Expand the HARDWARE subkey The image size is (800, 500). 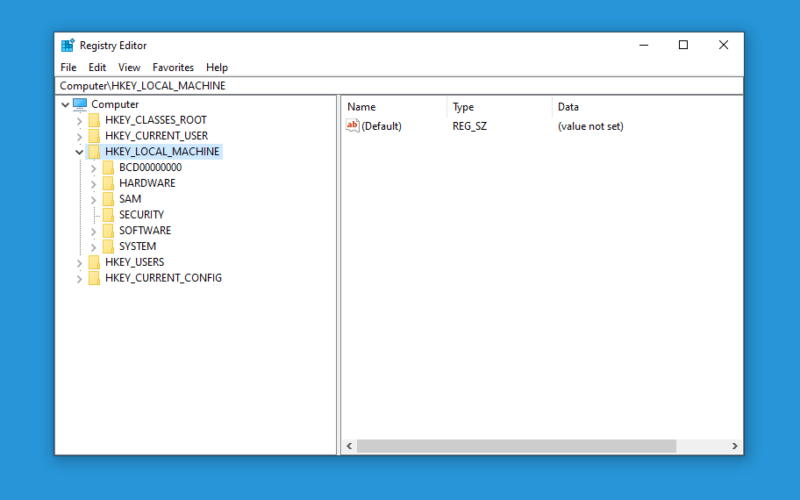tap(93, 184)
